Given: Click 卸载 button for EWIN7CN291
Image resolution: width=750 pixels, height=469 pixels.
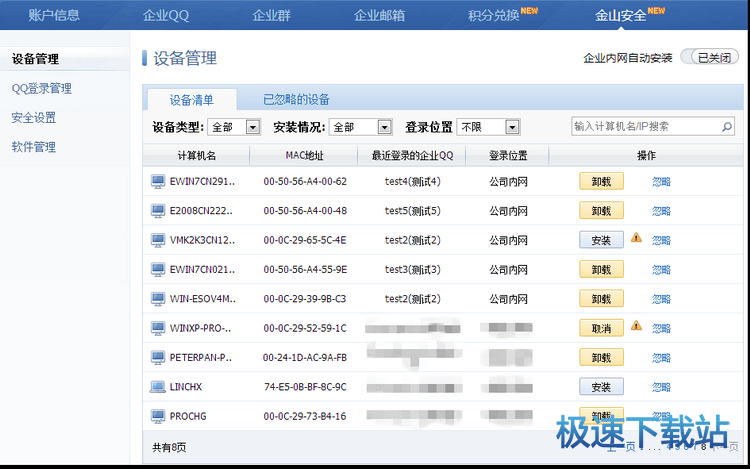Looking at the screenshot, I should (601, 182).
